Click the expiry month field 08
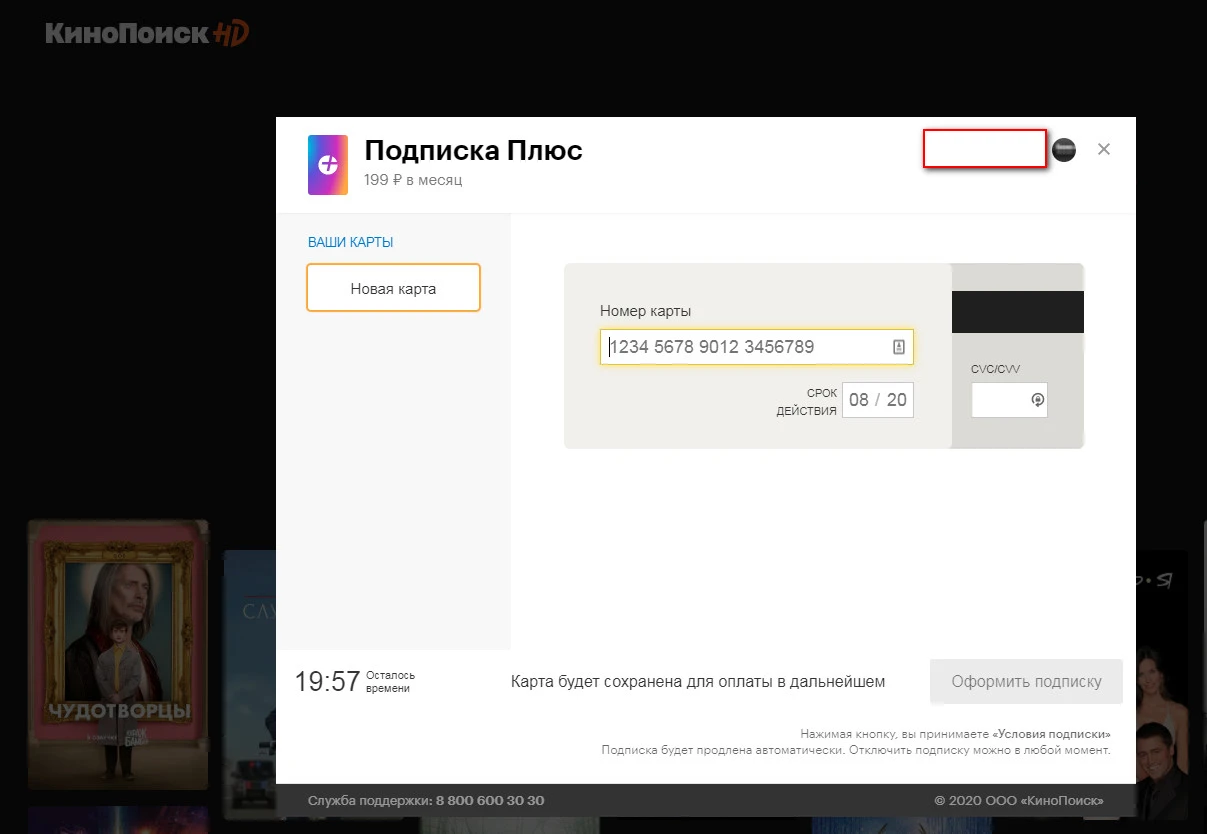Image resolution: width=1207 pixels, height=834 pixels. (x=858, y=400)
